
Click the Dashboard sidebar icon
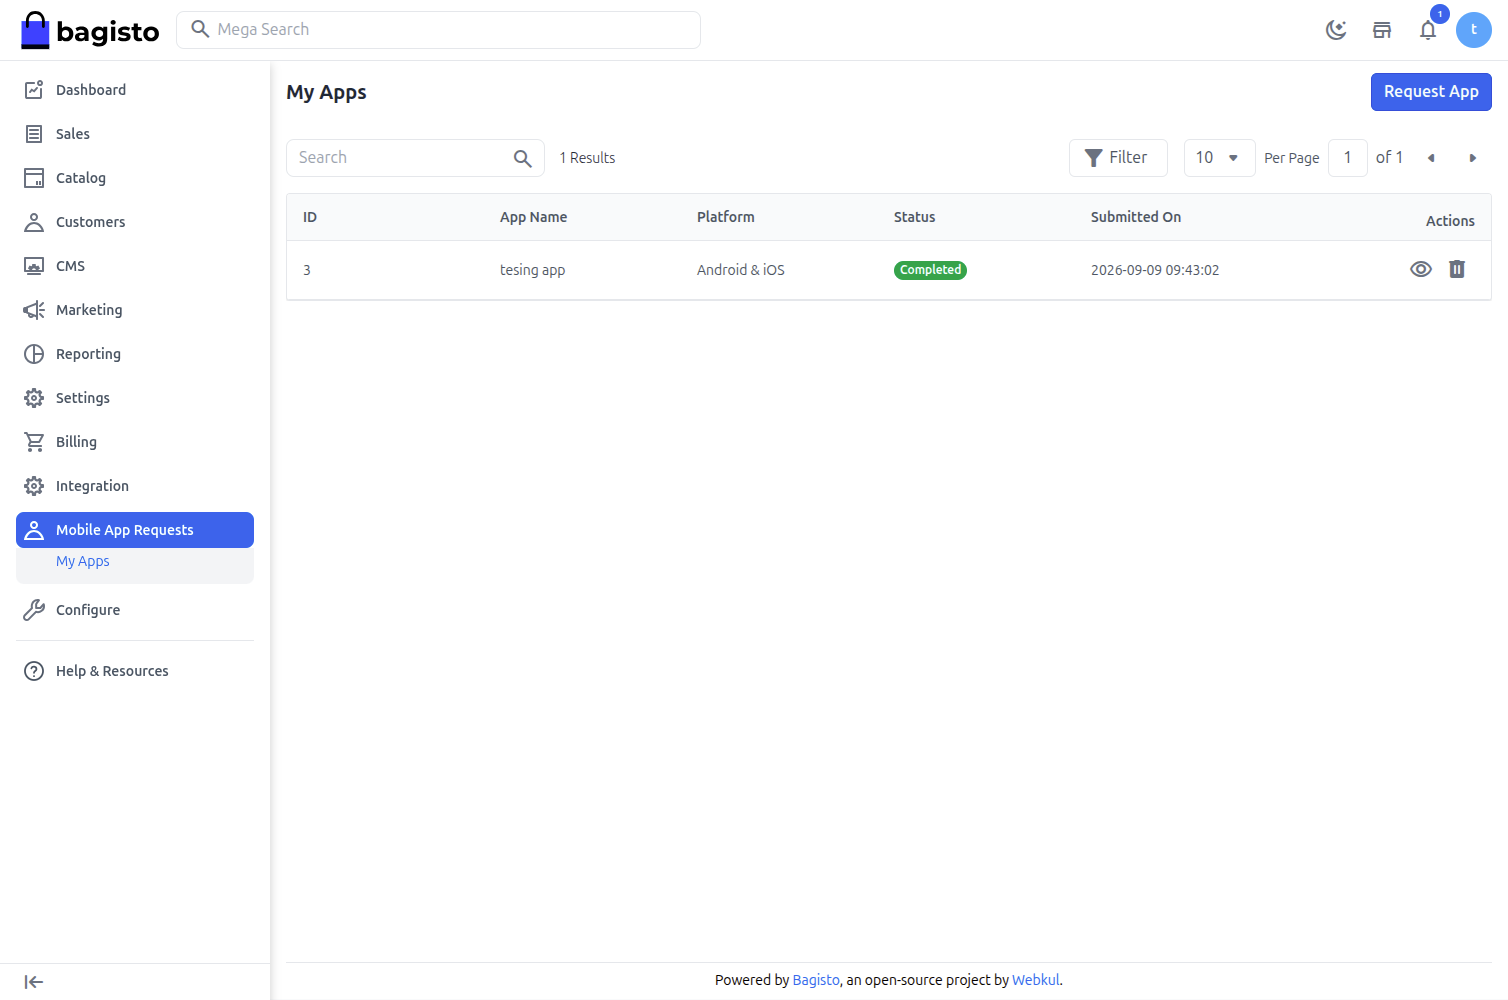point(34,90)
